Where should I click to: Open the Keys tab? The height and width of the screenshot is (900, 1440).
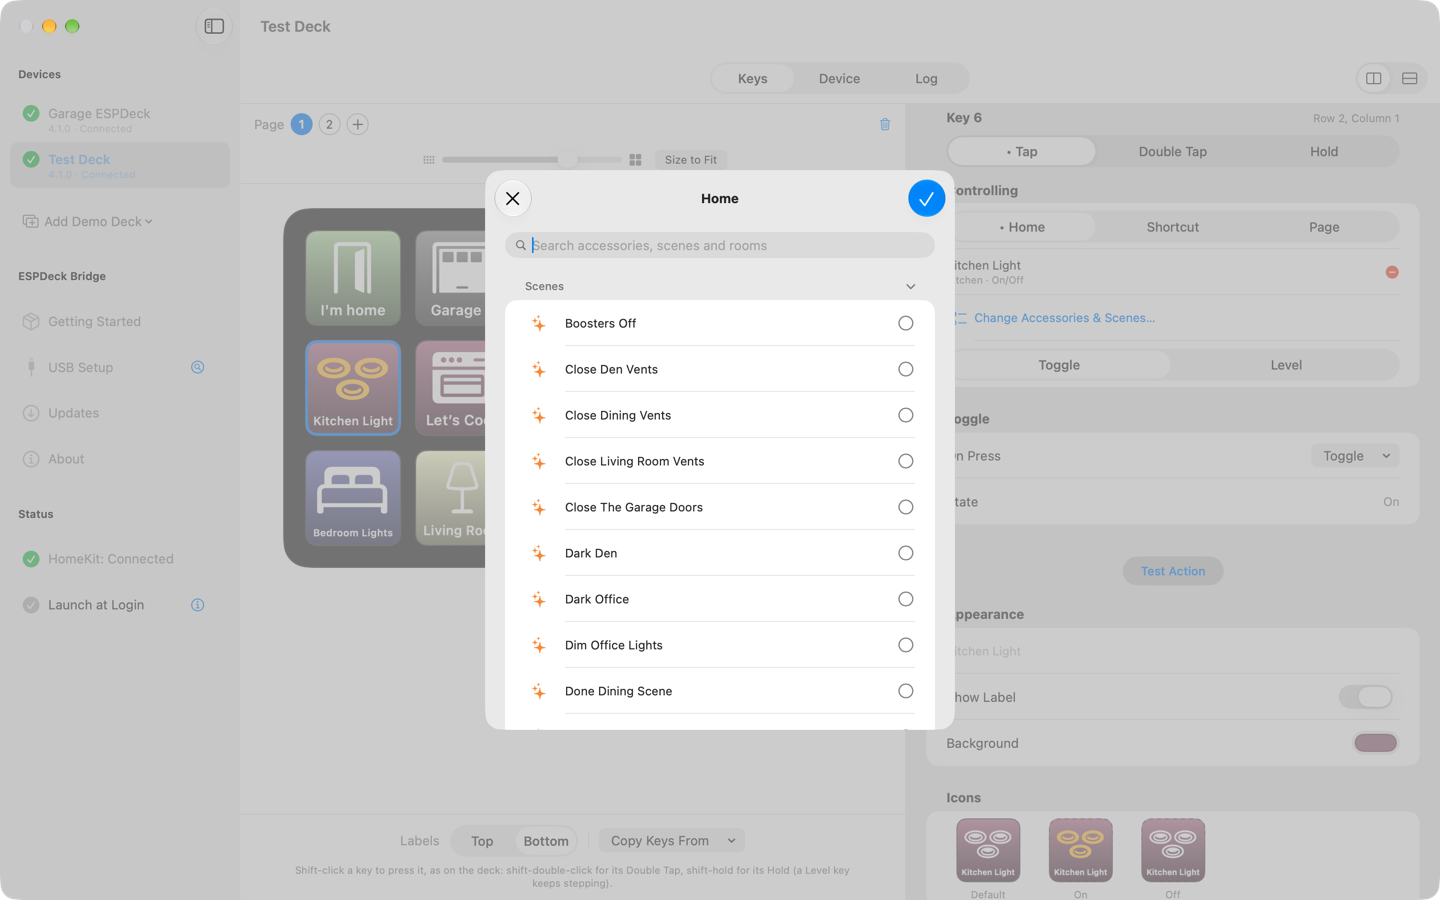coord(753,78)
